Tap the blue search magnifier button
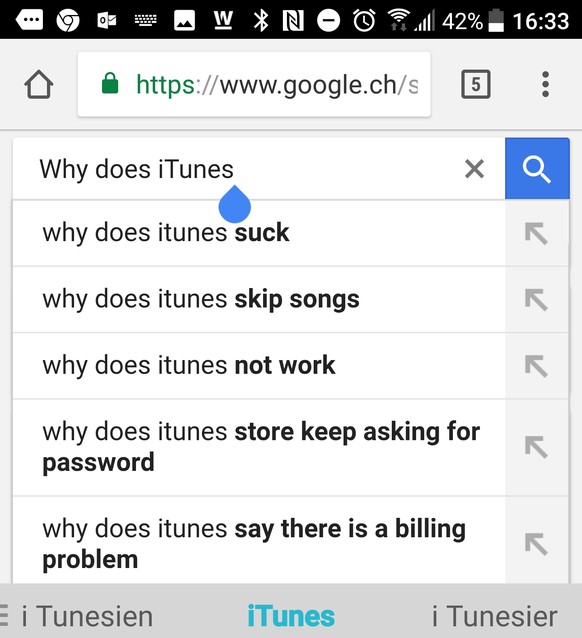The width and height of the screenshot is (582, 638). point(537,168)
